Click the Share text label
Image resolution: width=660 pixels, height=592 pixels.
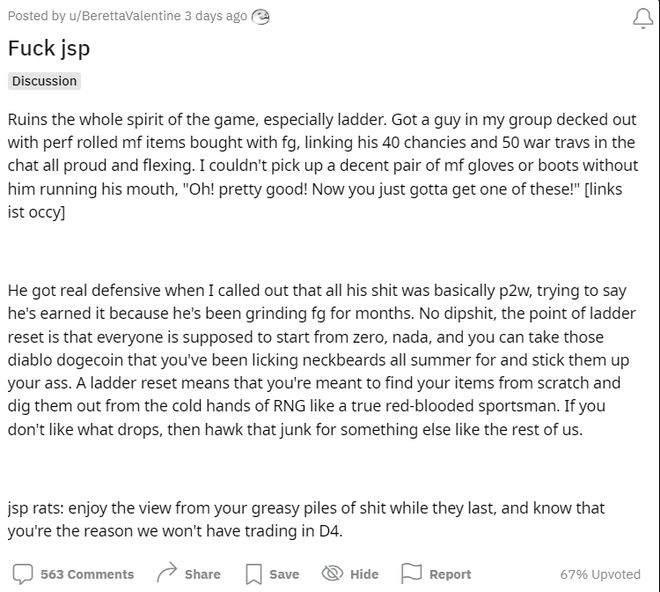[x=202, y=574]
